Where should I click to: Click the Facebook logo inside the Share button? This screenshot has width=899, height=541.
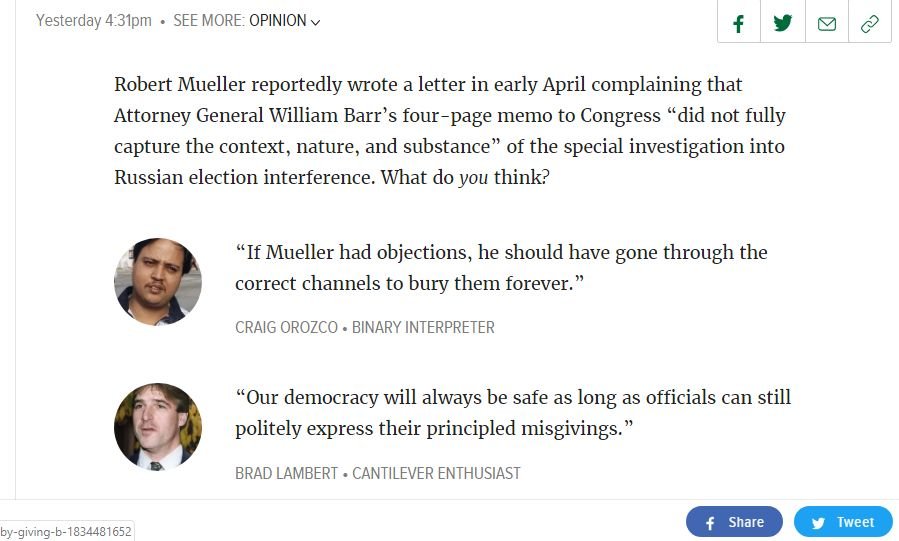coord(710,522)
